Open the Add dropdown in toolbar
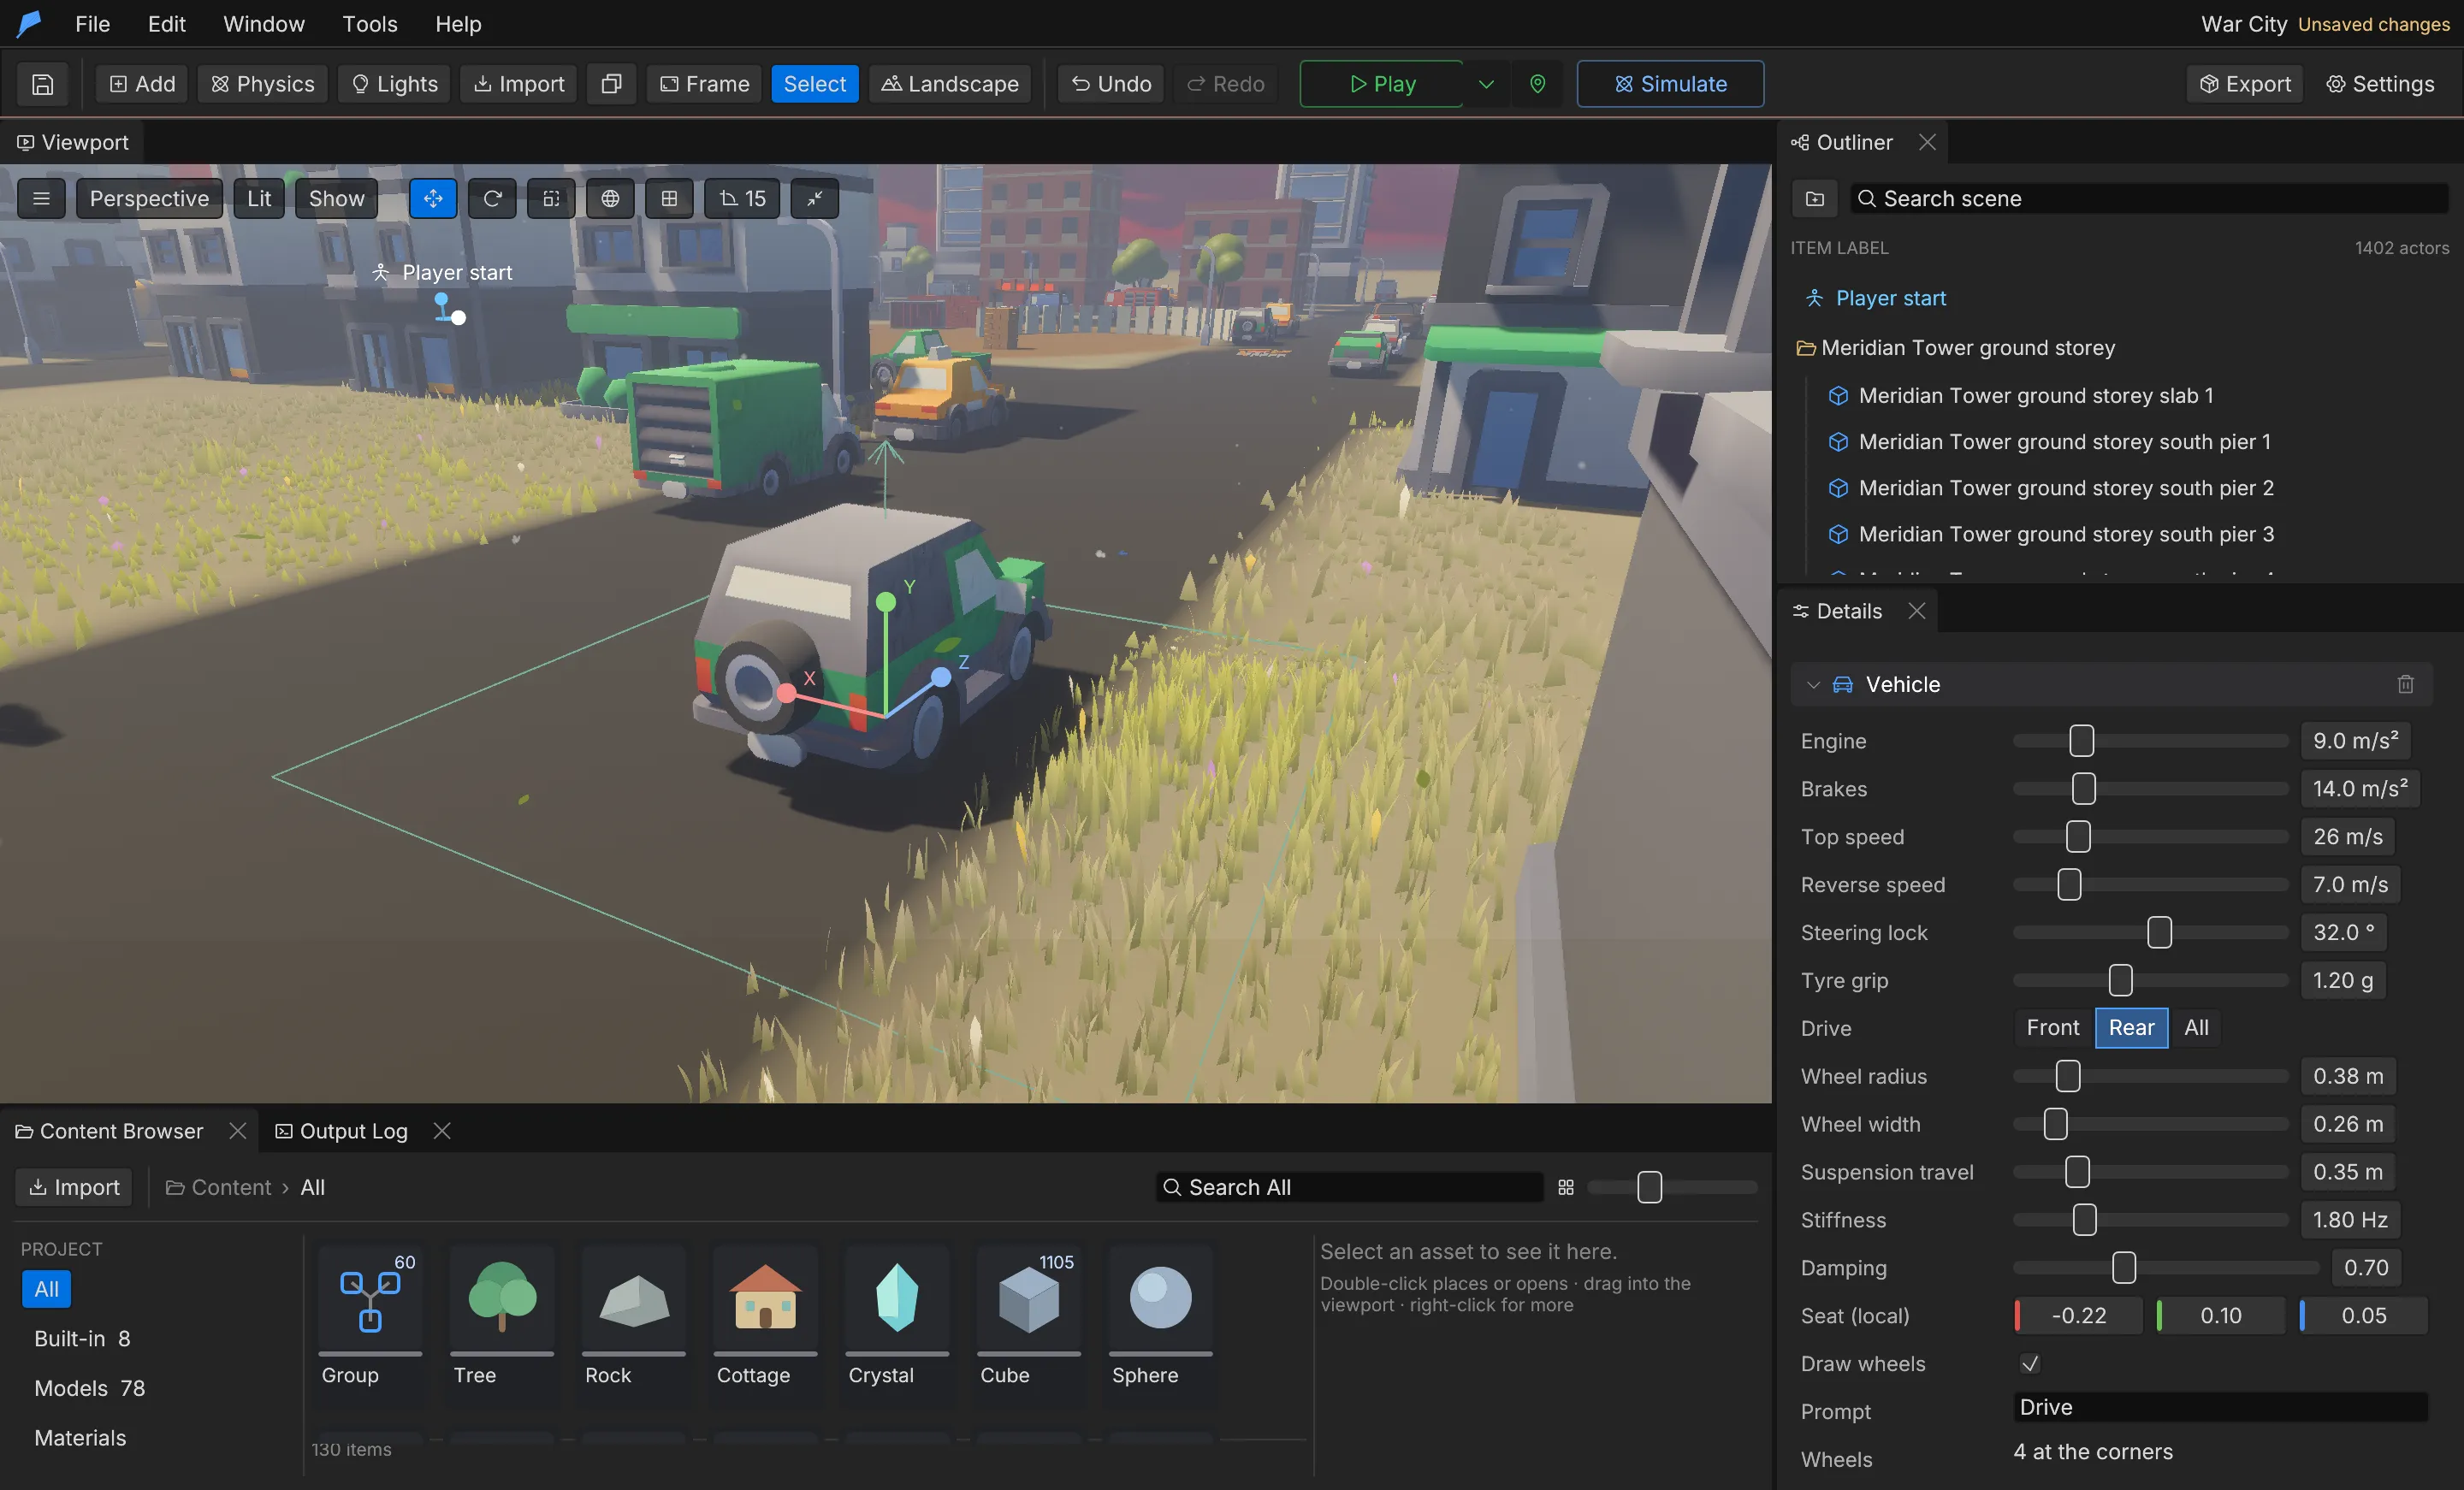The width and height of the screenshot is (2464, 1490). coord(142,84)
